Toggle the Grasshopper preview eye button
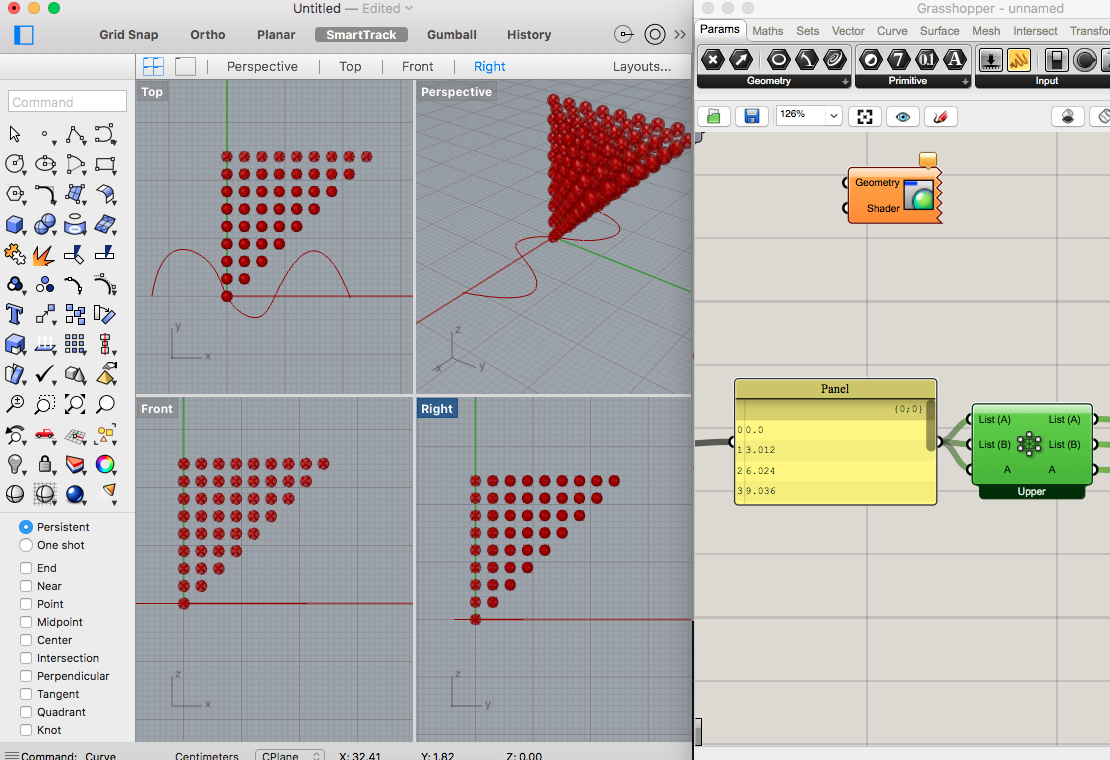 tap(903, 116)
